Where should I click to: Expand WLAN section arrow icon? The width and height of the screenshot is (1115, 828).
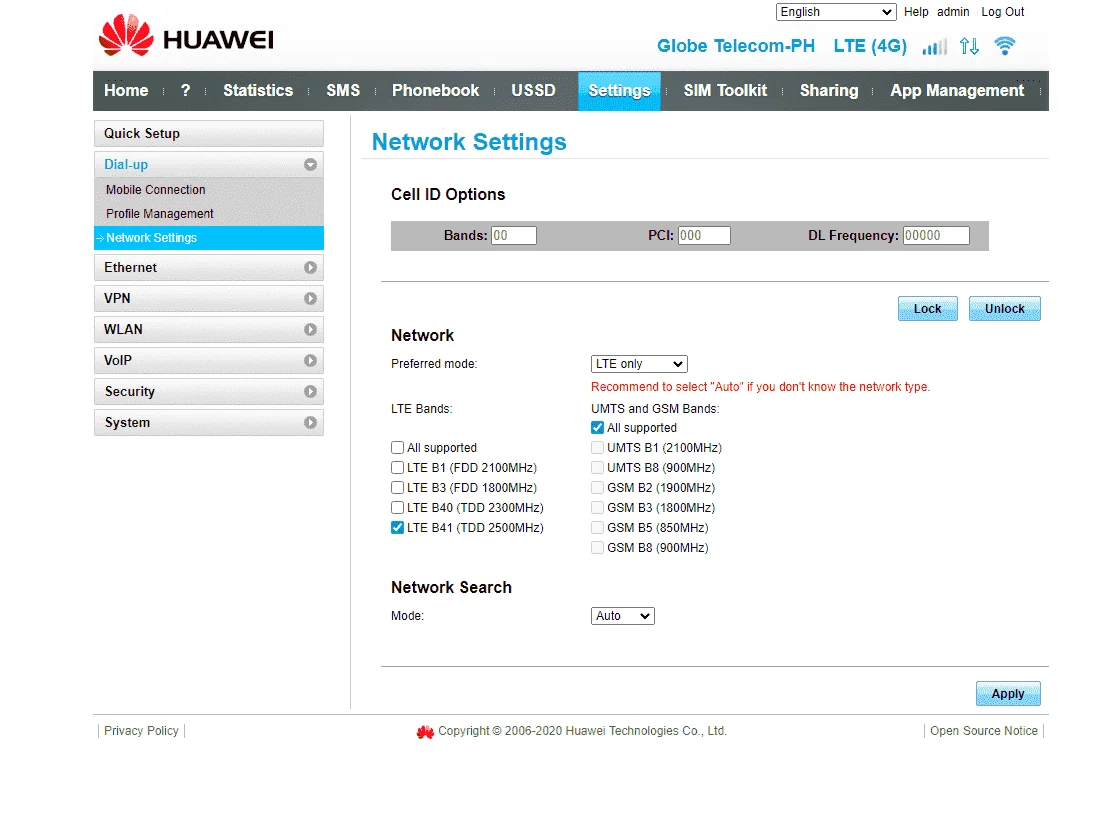pyautogui.click(x=310, y=329)
